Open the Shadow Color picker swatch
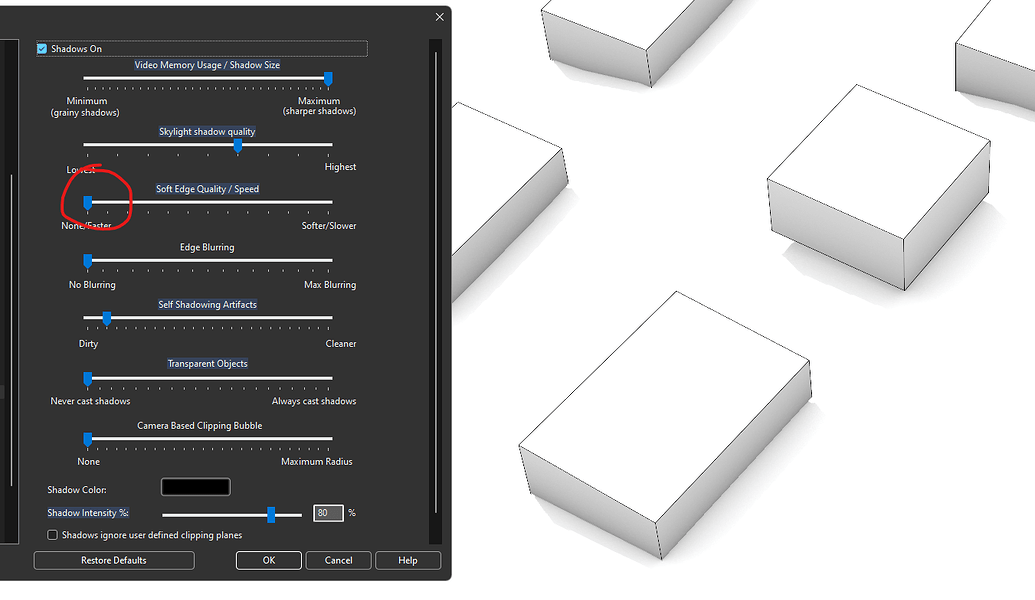The width and height of the screenshot is (1035, 600). click(195, 487)
